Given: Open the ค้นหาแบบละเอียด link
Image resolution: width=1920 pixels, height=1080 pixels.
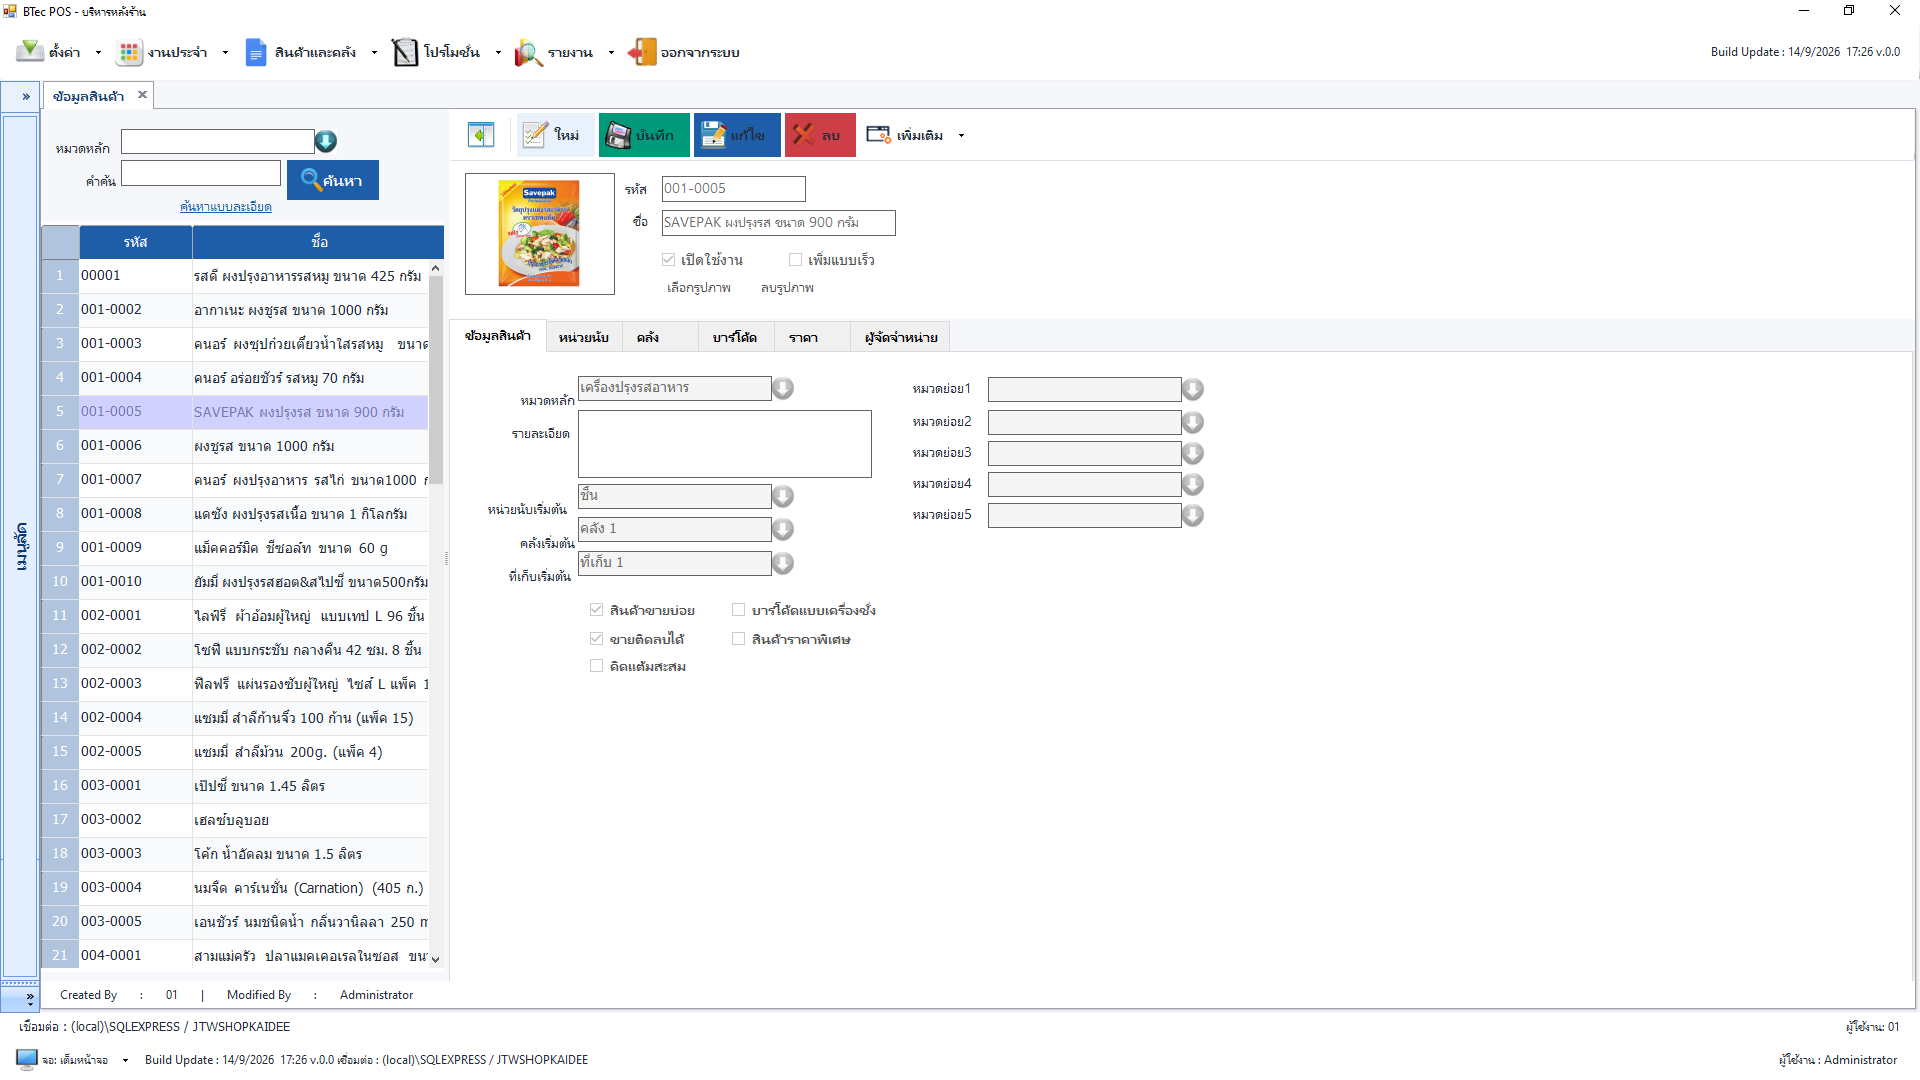Looking at the screenshot, I should click(x=226, y=207).
